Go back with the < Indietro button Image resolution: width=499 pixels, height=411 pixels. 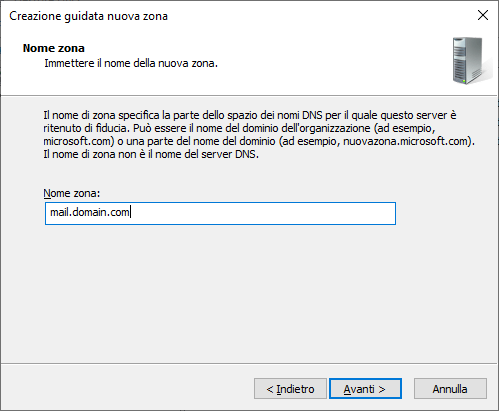coord(290,388)
